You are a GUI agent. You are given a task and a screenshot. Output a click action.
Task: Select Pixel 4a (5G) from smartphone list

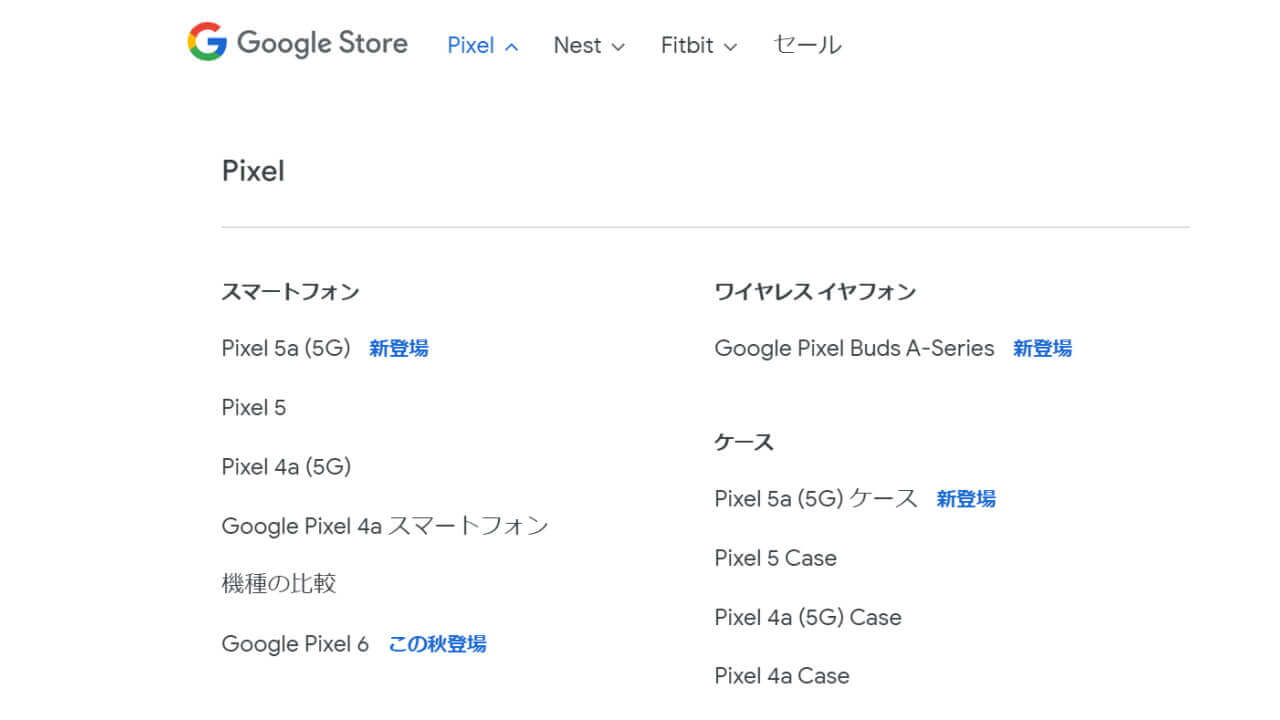286,466
